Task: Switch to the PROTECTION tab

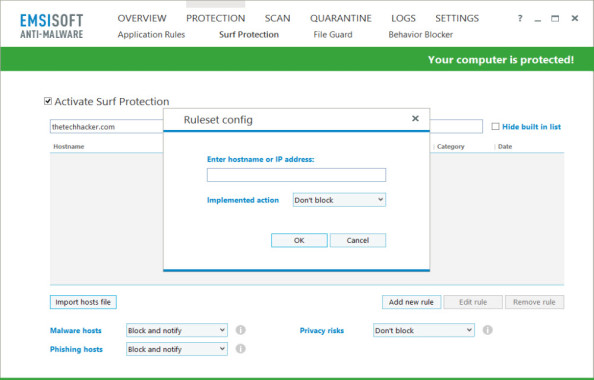Action: click(x=215, y=18)
